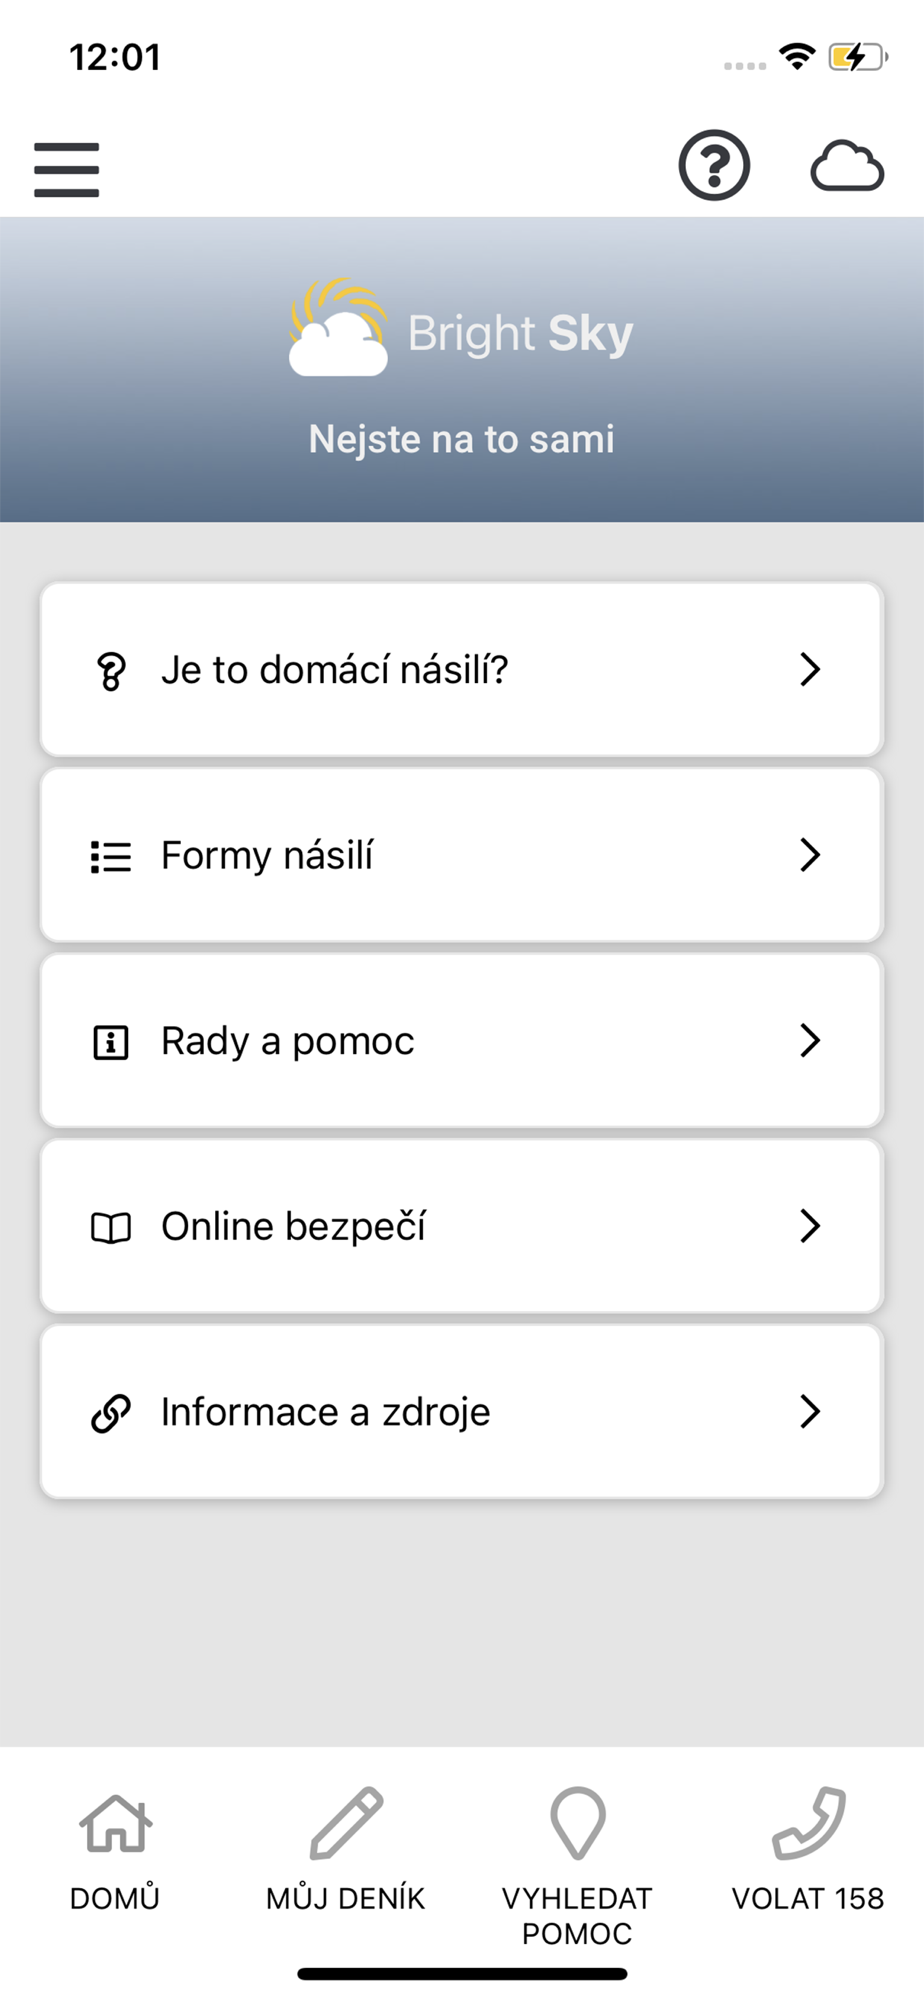Tap the house icon for Domů

115,1822
